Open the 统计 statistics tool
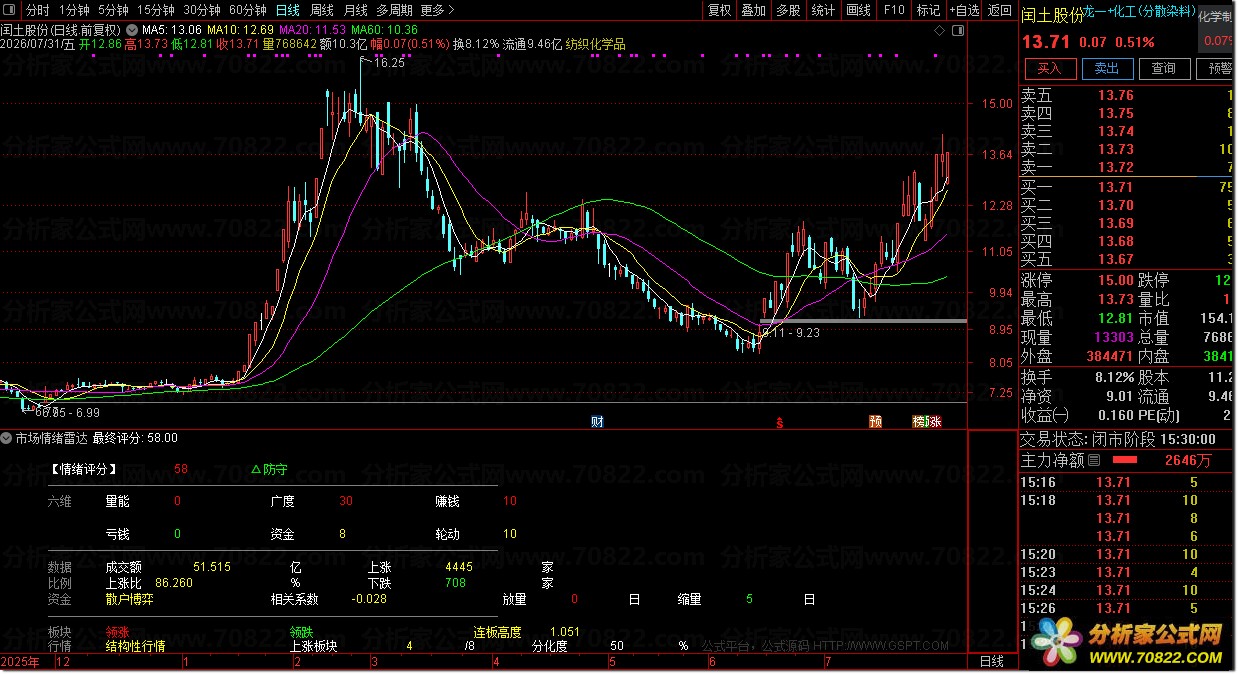Screen dimensions: 1239x674 point(823,10)
